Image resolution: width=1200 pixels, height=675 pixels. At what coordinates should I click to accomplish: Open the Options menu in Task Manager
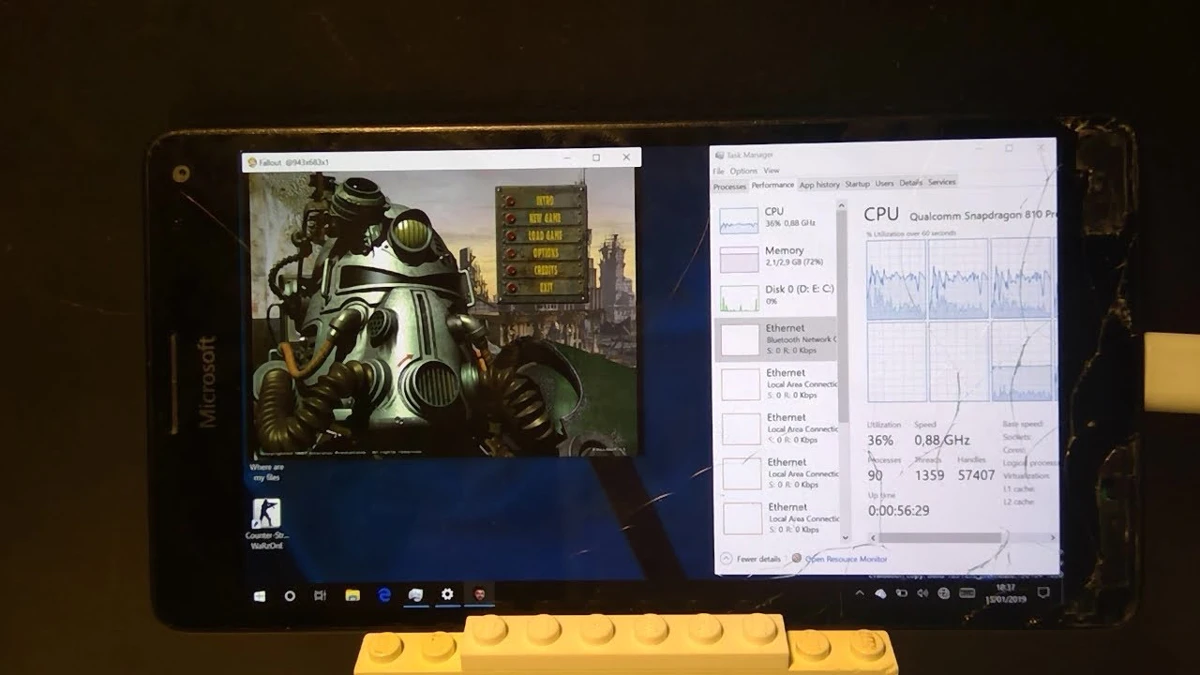pyautogui.click(x=744, y=170)
